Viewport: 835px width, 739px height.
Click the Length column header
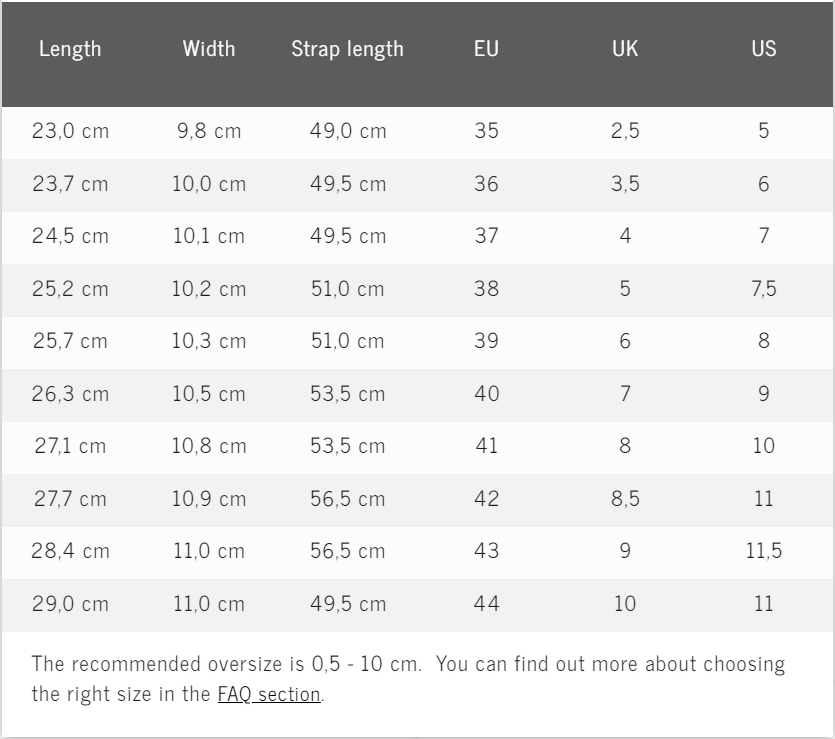[x=70, y=49]
